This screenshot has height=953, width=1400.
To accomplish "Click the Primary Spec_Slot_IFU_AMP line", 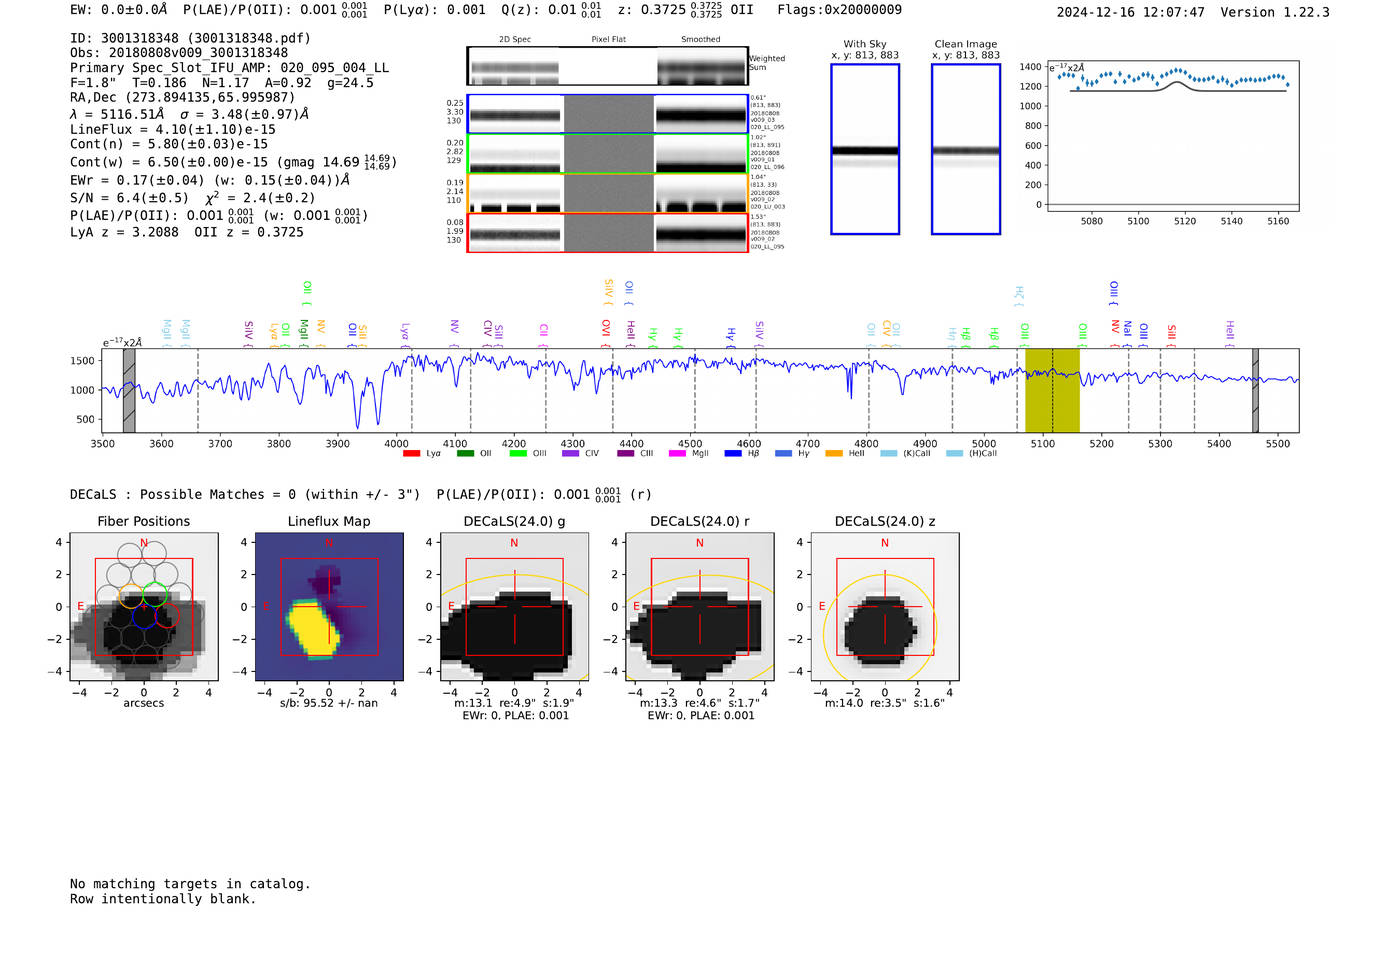I will (230, 68).
